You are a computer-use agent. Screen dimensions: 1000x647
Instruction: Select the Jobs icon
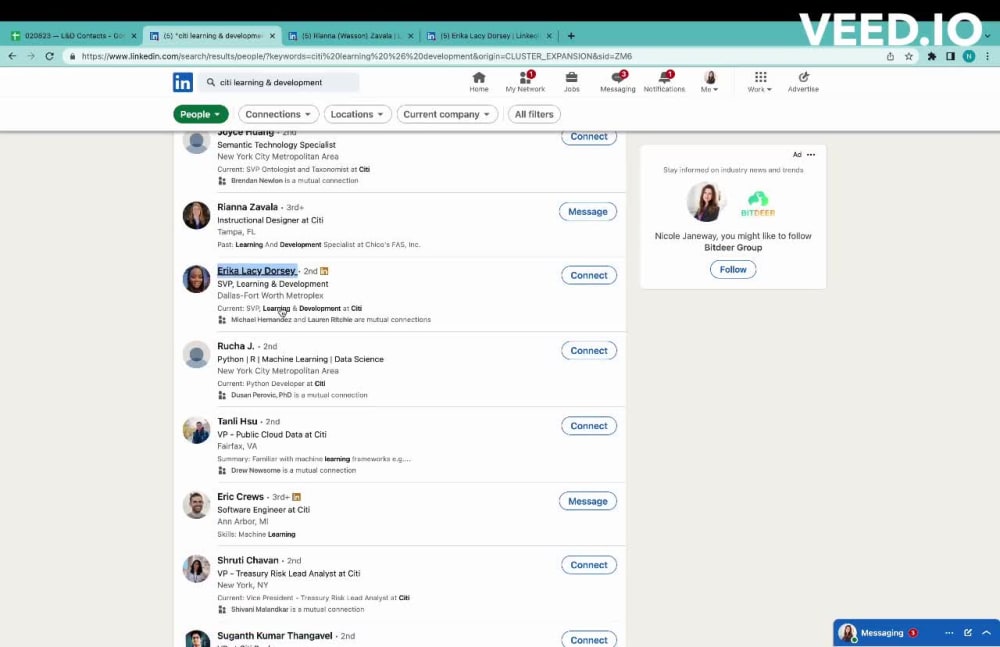[571, 81]
